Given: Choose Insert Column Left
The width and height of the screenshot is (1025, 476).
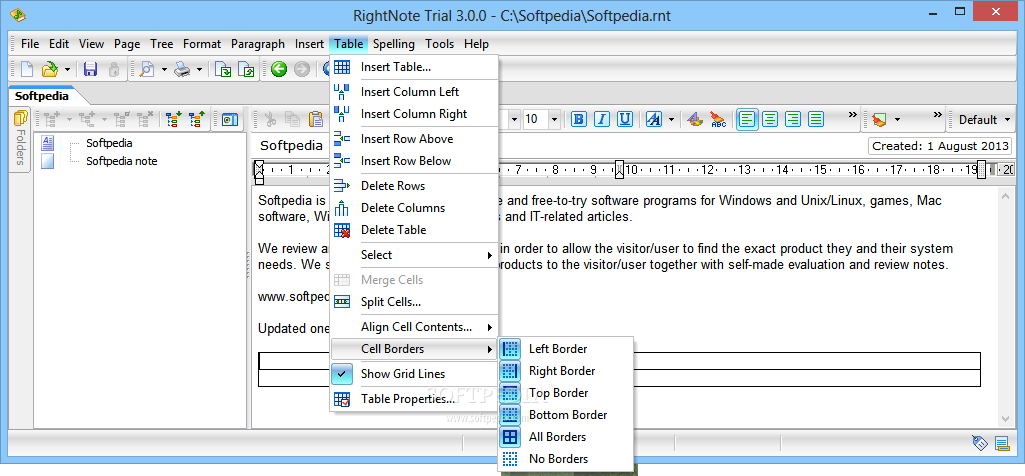Looking at the screenshot, I should click(414, 92).
